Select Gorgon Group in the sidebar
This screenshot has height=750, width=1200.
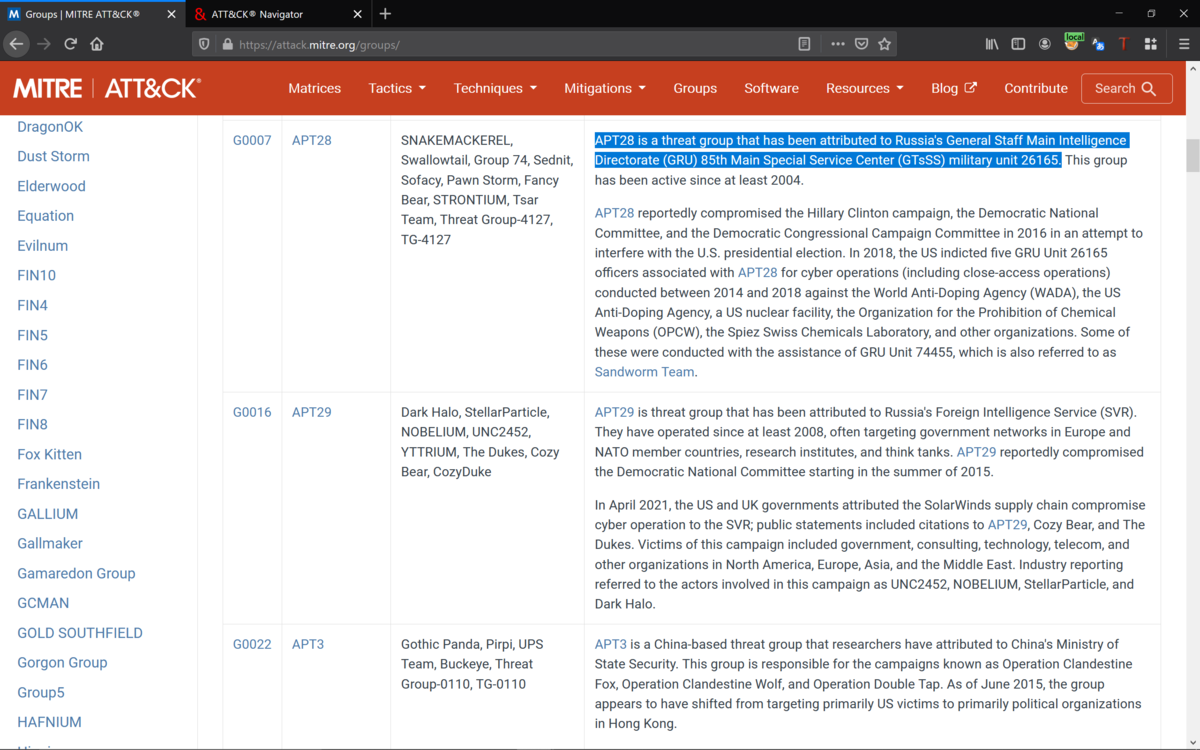point(62,662)
